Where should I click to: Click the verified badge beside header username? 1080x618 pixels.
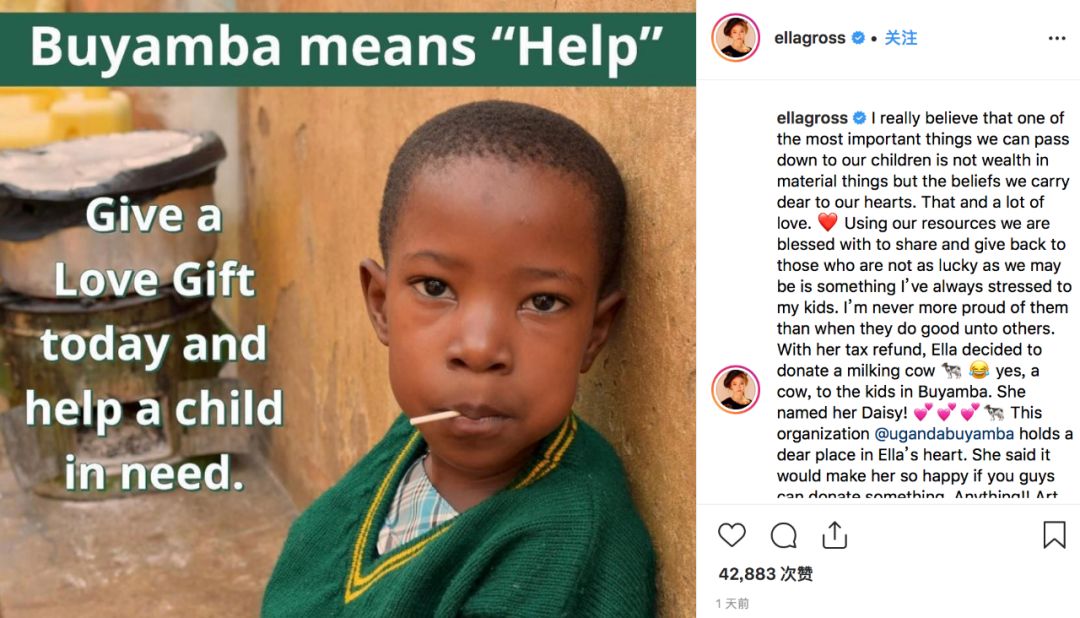click(x=858, y=38)
